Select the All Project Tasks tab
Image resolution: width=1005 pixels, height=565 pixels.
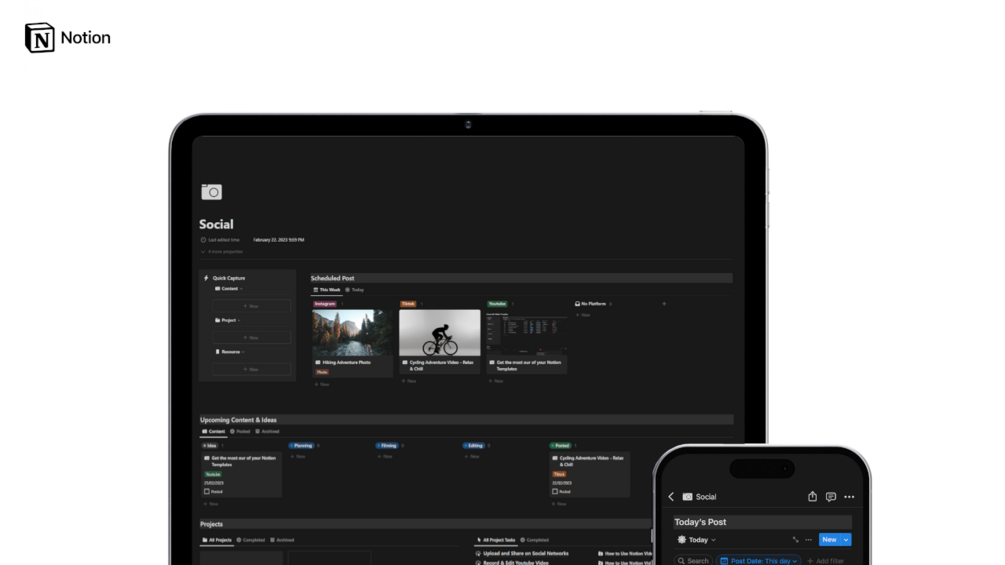click(496, 540)
